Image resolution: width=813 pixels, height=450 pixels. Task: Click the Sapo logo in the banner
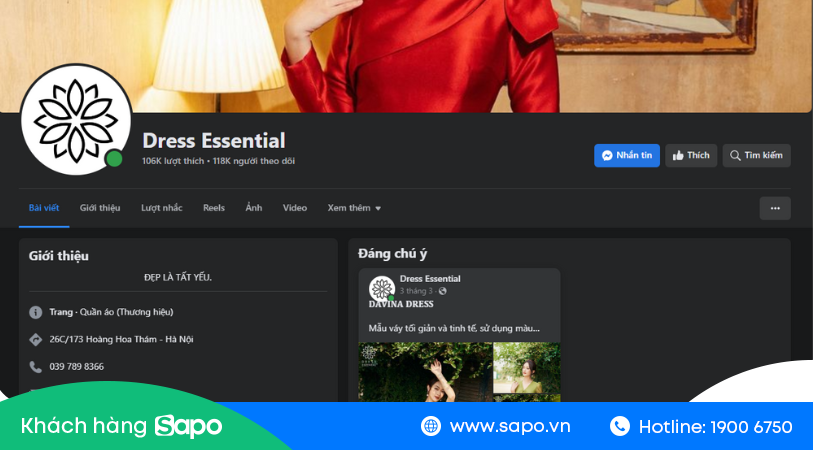pyautogui.click(x=188, y=427)
